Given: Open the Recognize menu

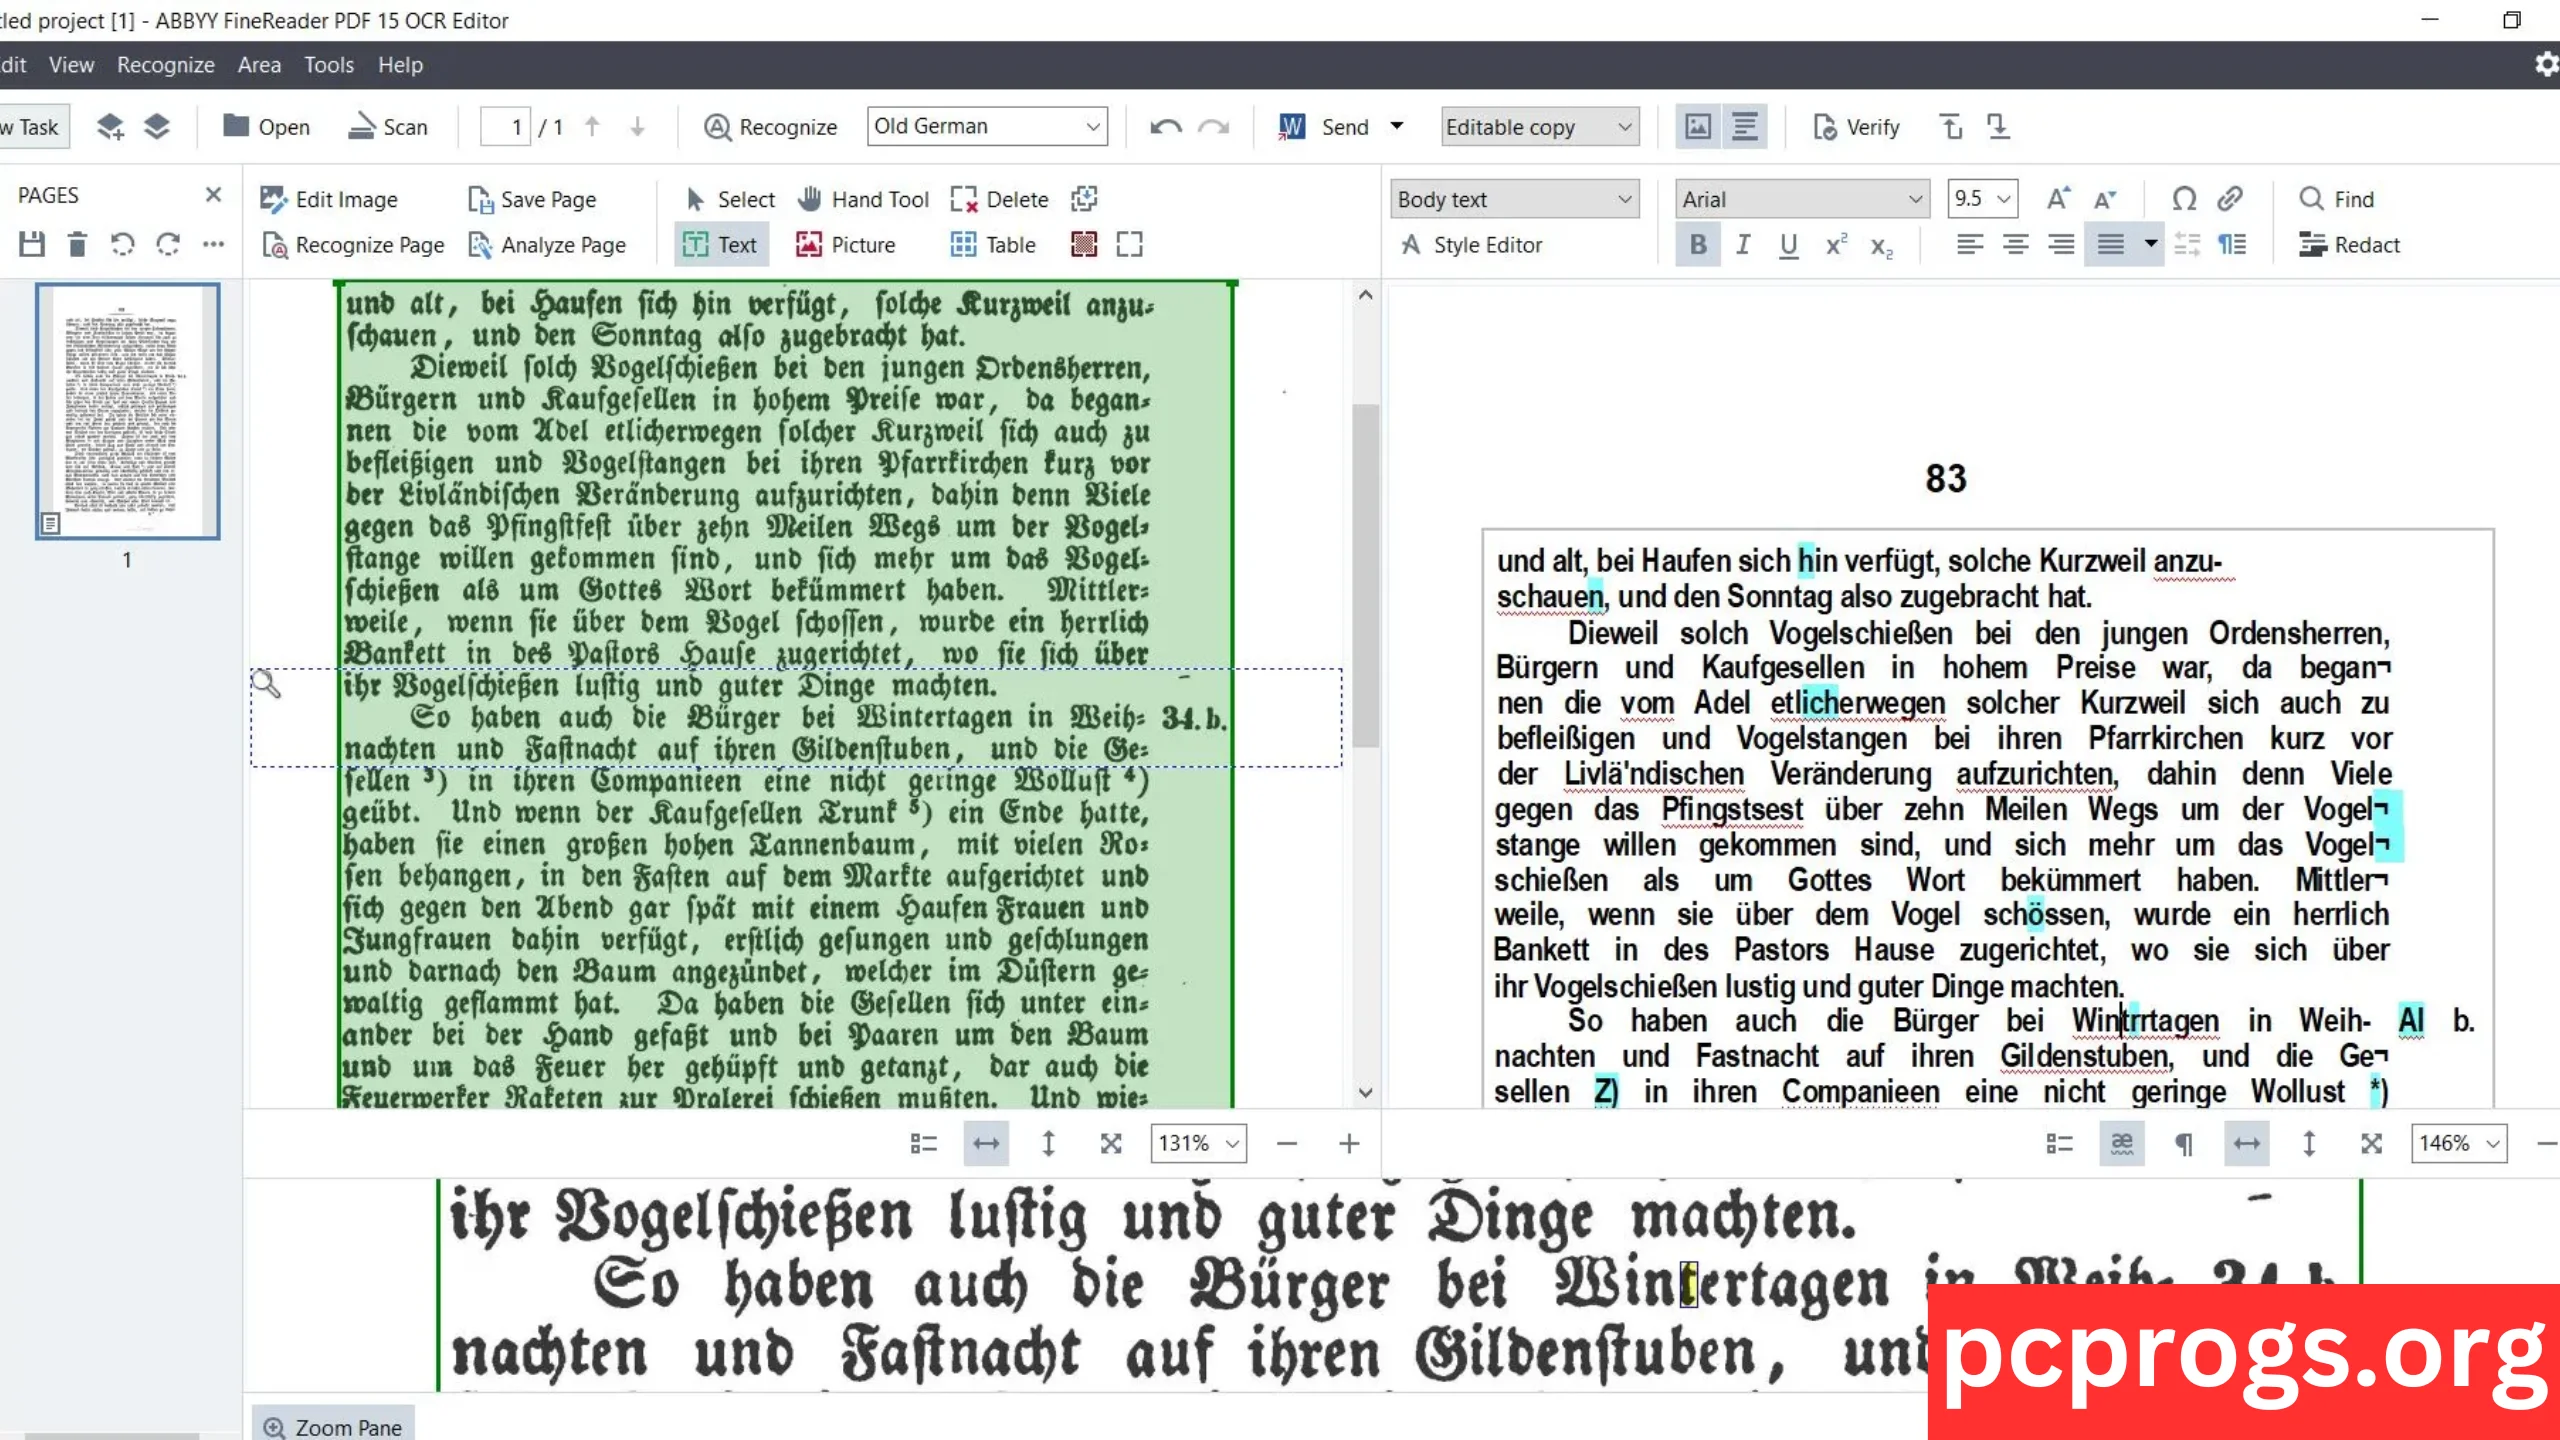Looking at the screenshot, I should pos(166,65).
